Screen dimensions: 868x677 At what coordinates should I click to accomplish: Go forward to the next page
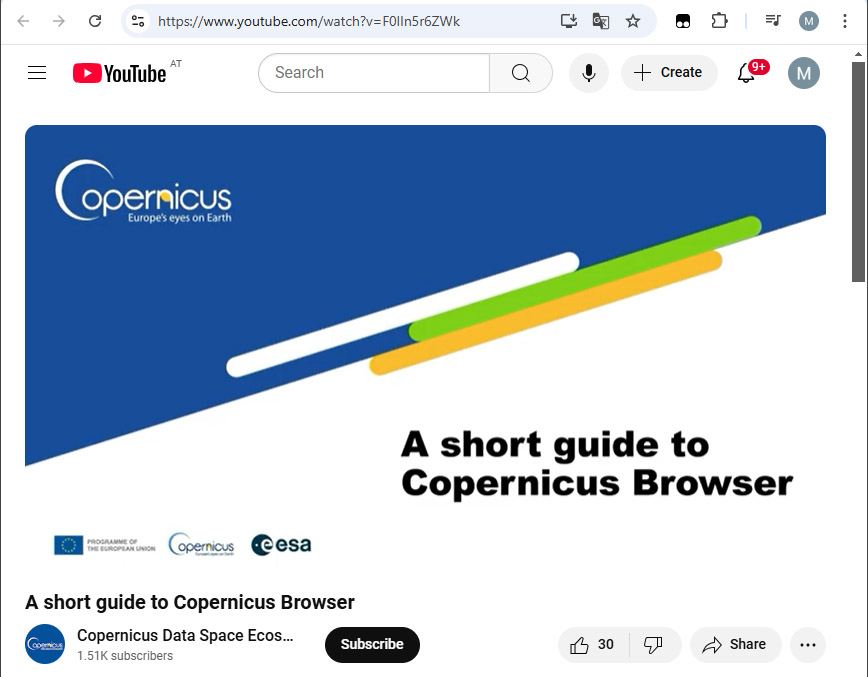coord(59,21)
